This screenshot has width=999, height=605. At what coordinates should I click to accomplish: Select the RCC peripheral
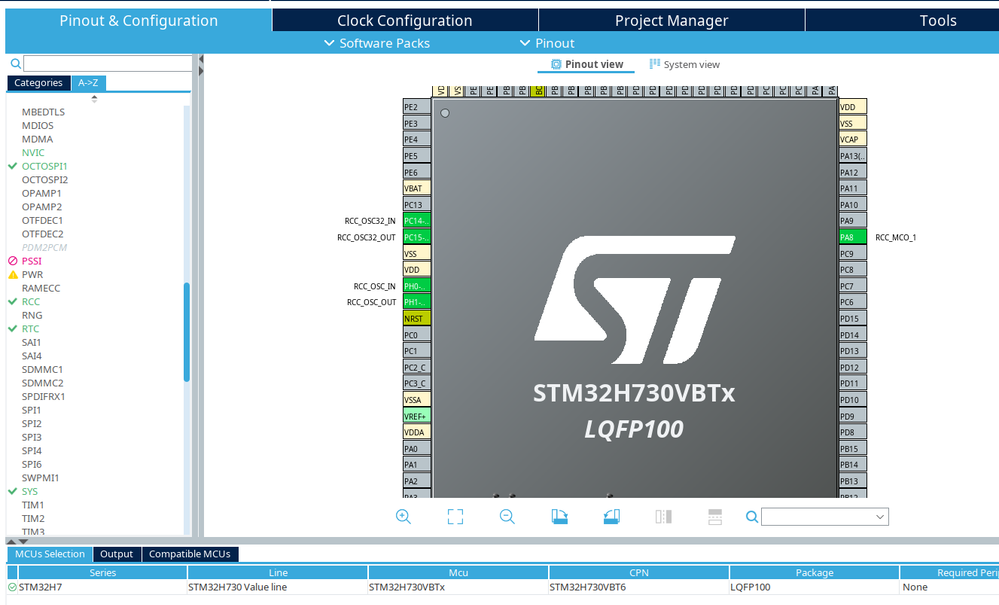[x=31, y=301]
